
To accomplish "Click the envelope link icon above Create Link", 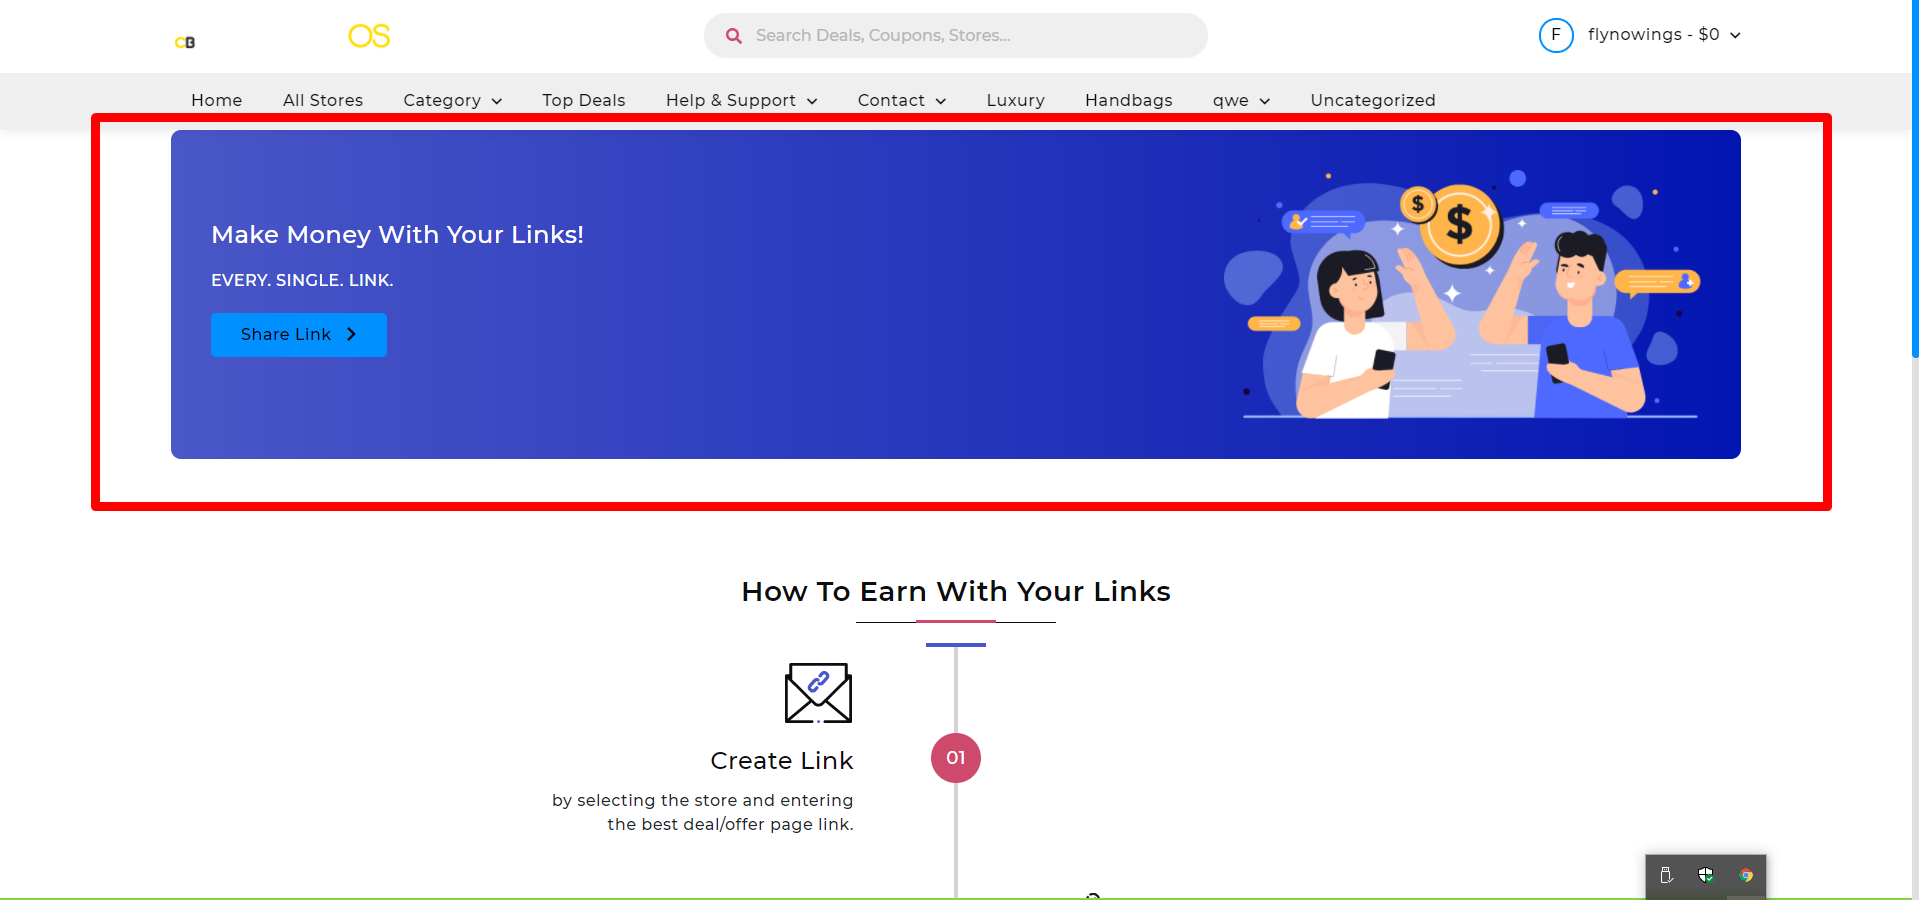I will 818,692.
